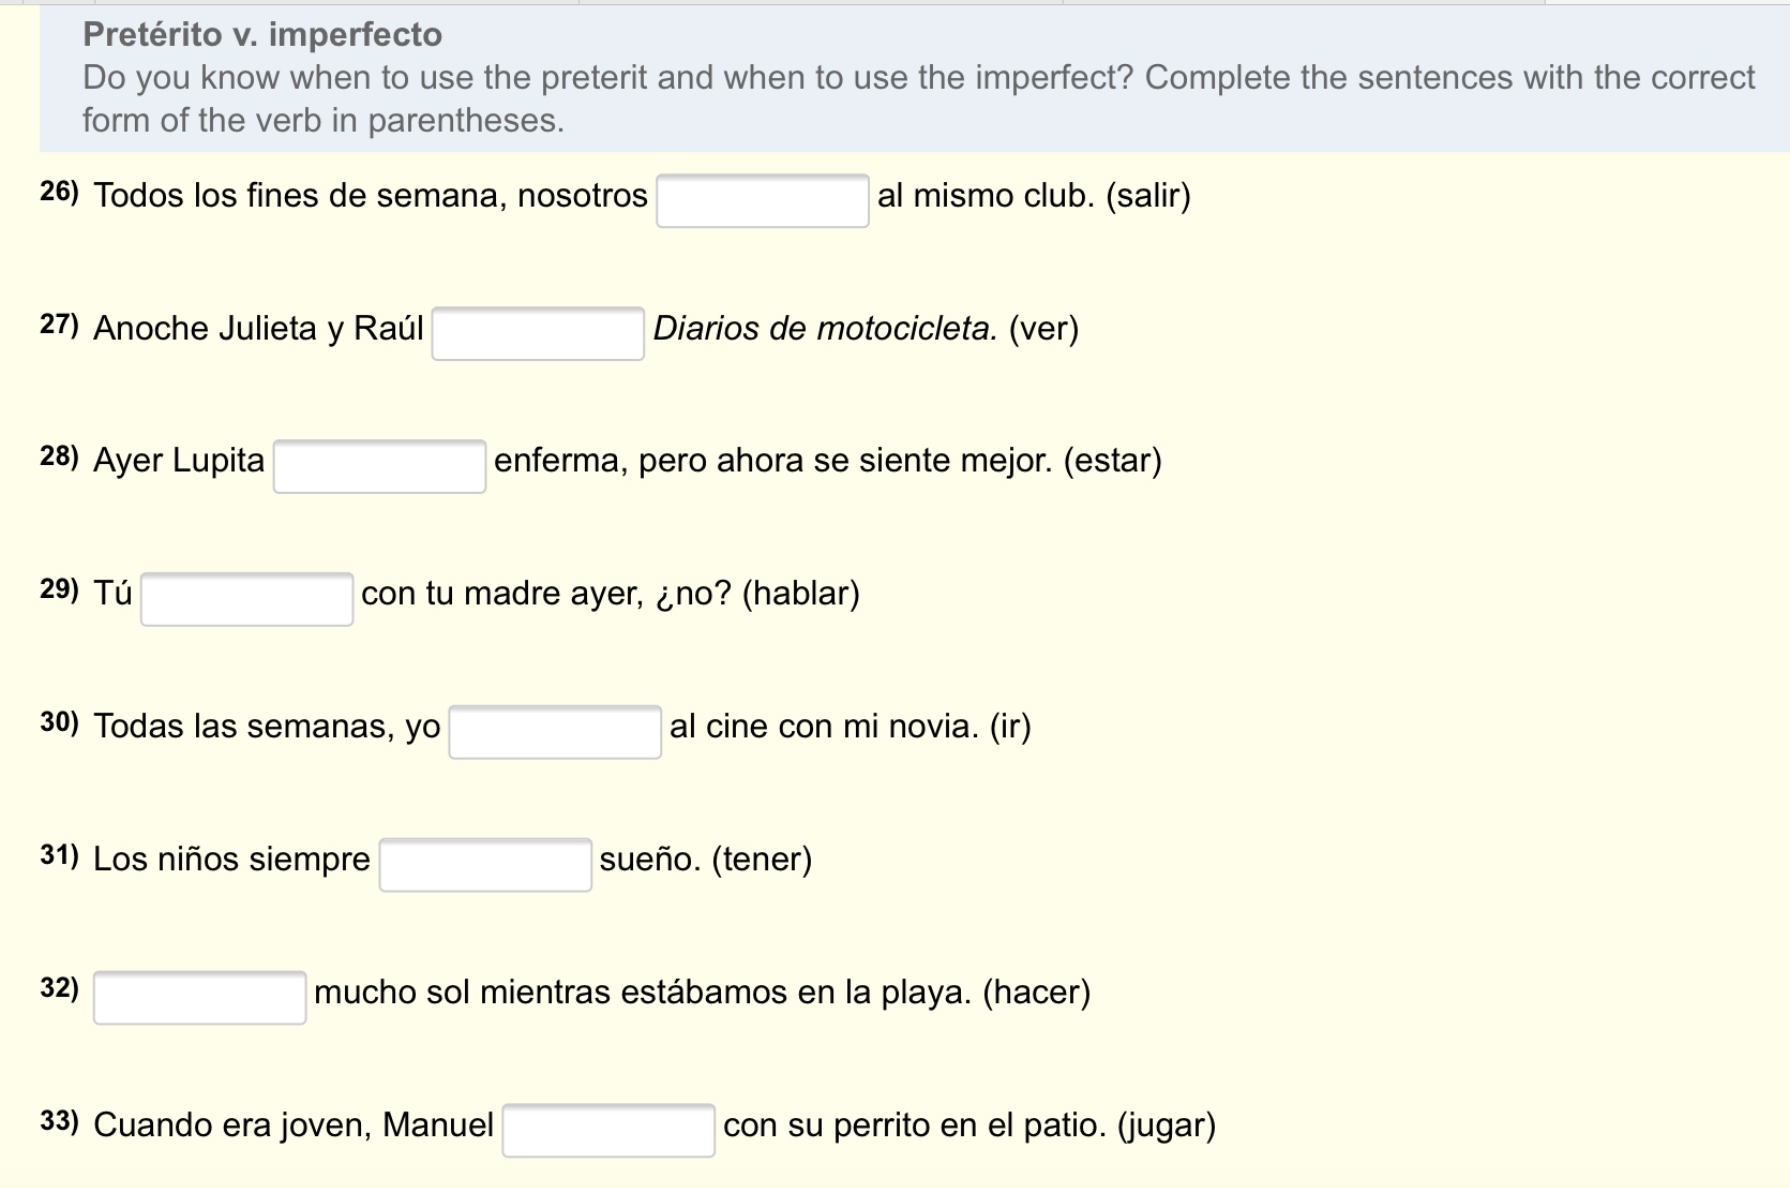Click the text 'enferma, pero ahora se siente mejor.'
The width and height of the screenshot is (1790, 1188).
[x=773, y=460]
